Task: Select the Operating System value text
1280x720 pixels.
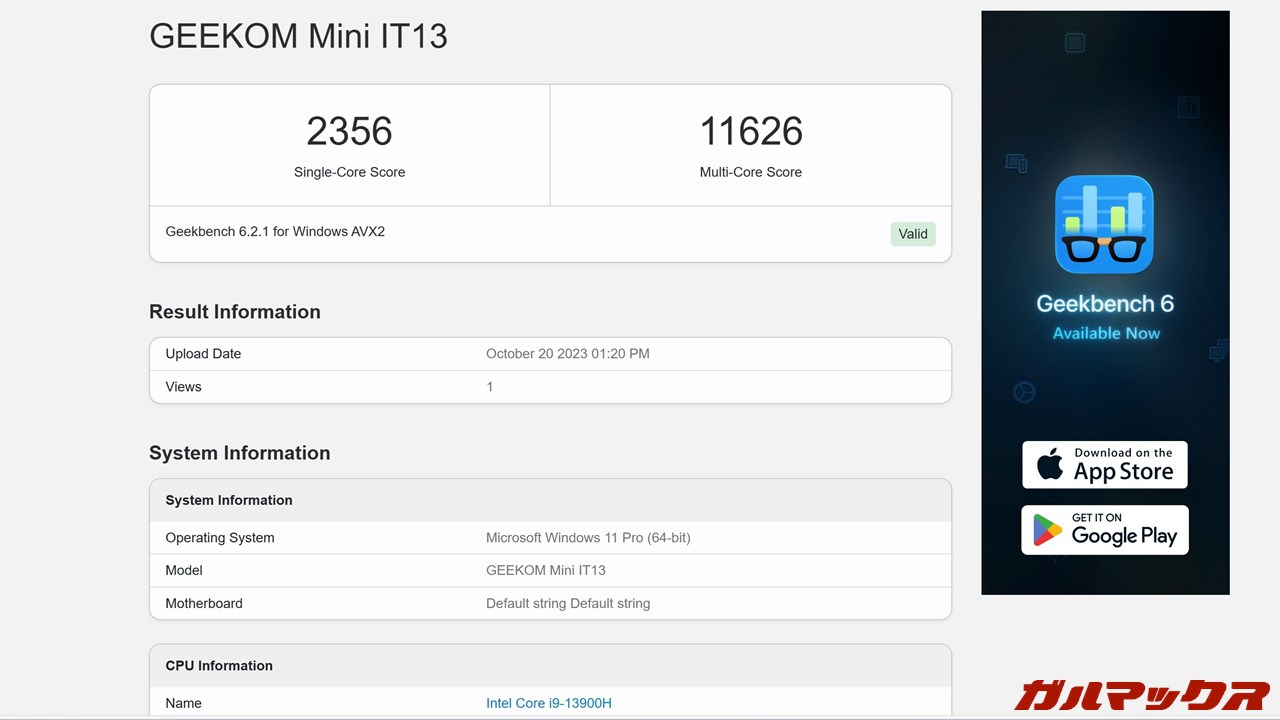Action: (588, 537)
